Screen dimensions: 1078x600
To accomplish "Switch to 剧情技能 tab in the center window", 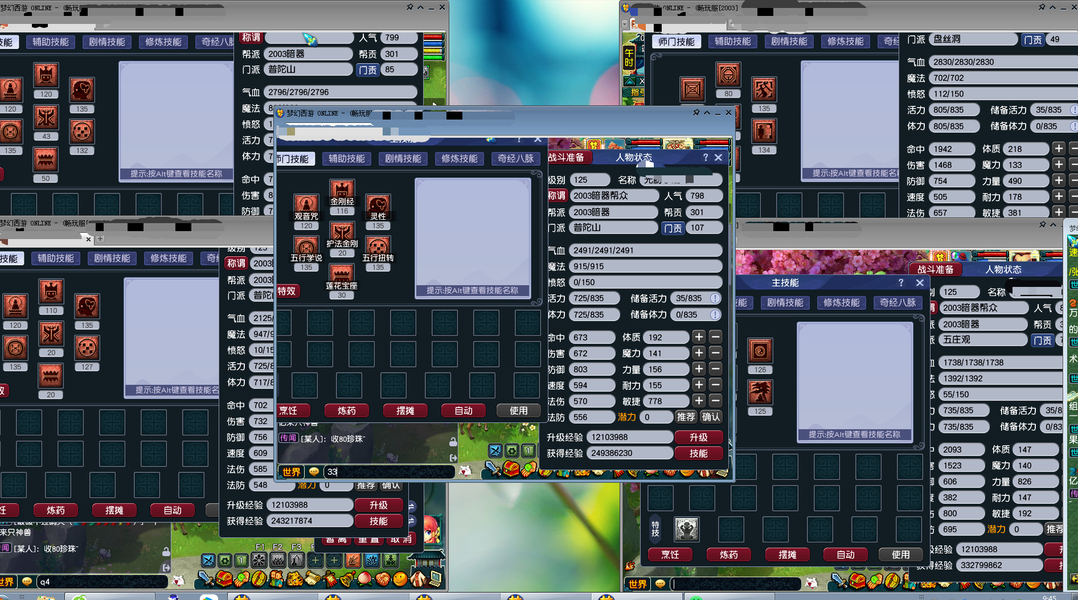I will (403, 158).
